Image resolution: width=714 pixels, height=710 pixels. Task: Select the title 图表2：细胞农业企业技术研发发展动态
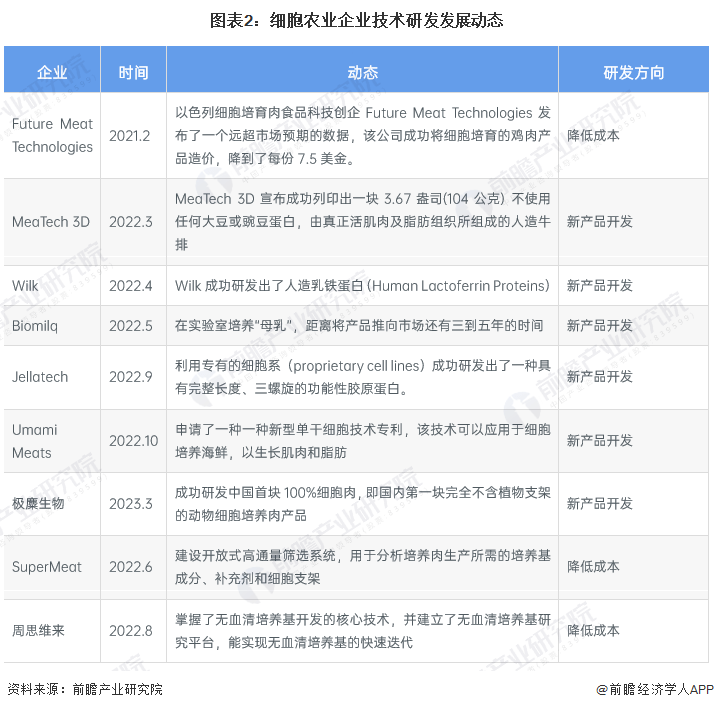357,20
